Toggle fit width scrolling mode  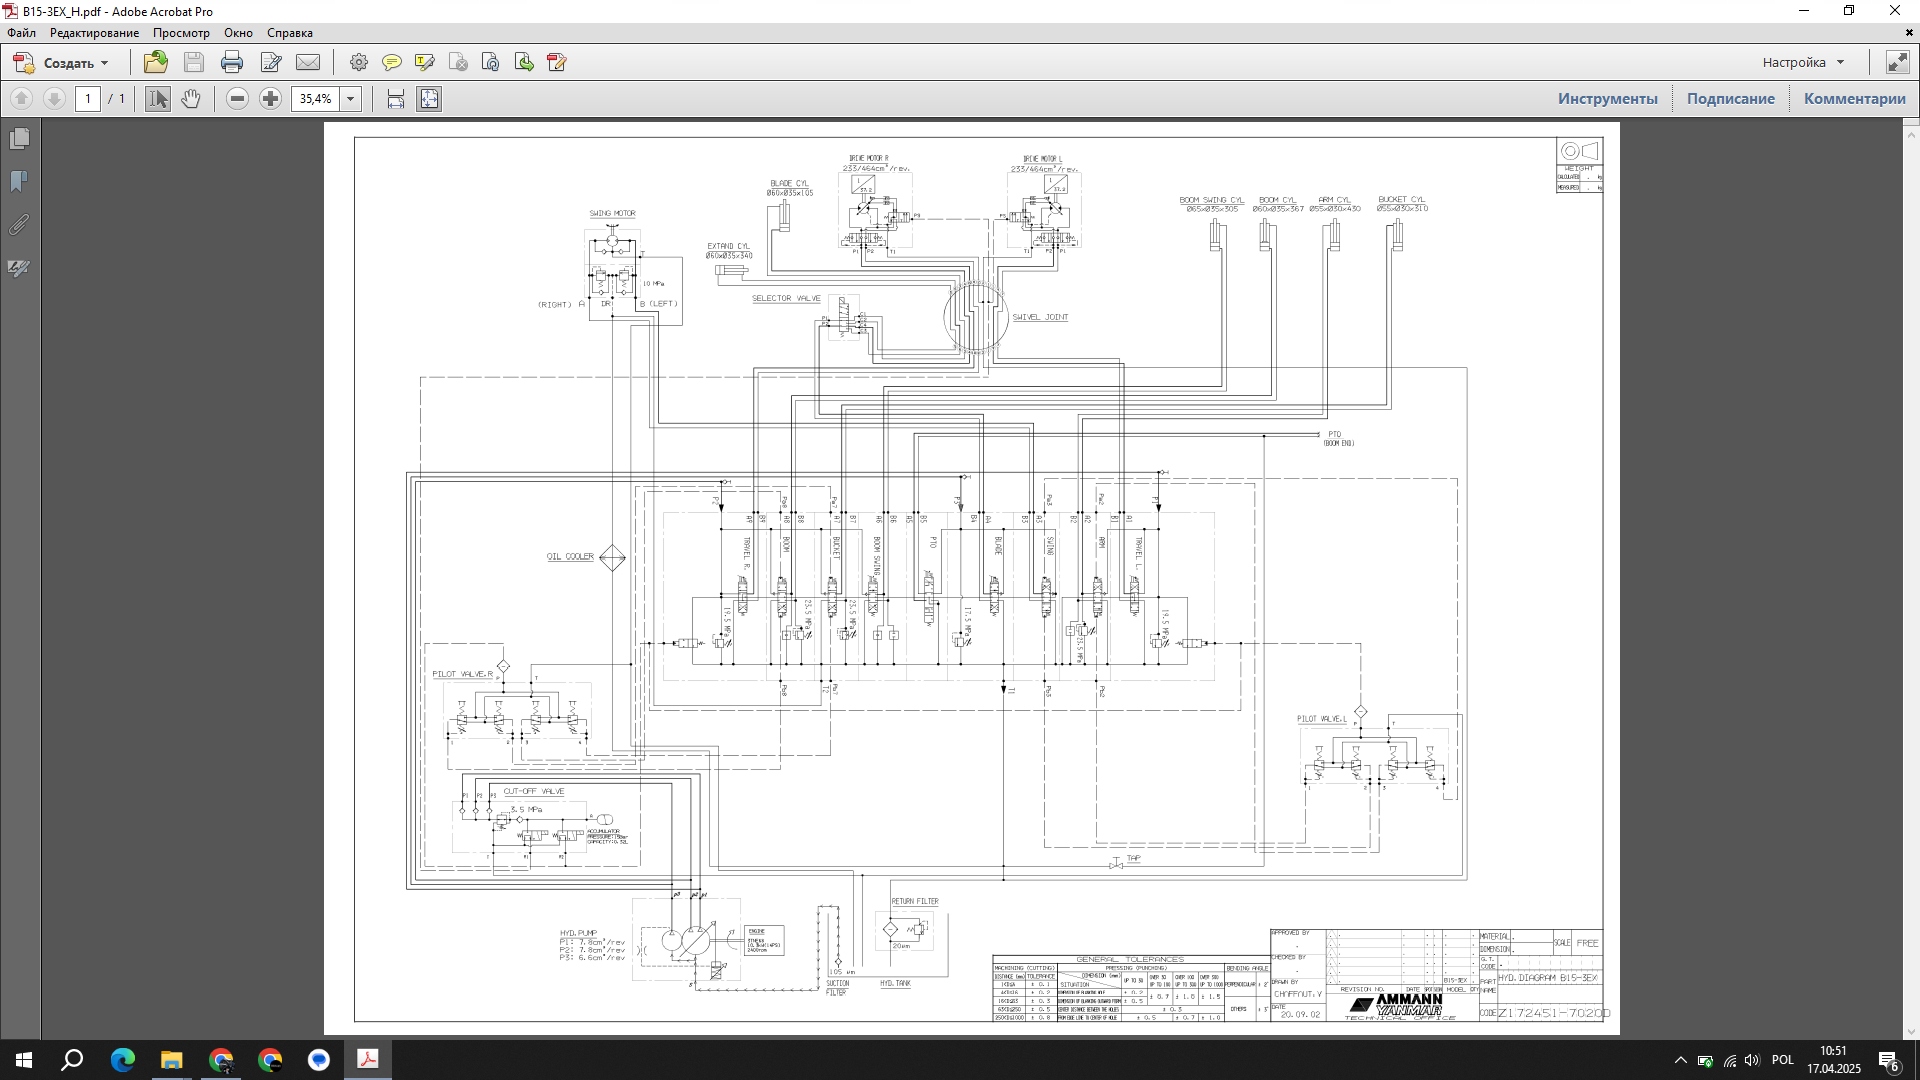396,99
